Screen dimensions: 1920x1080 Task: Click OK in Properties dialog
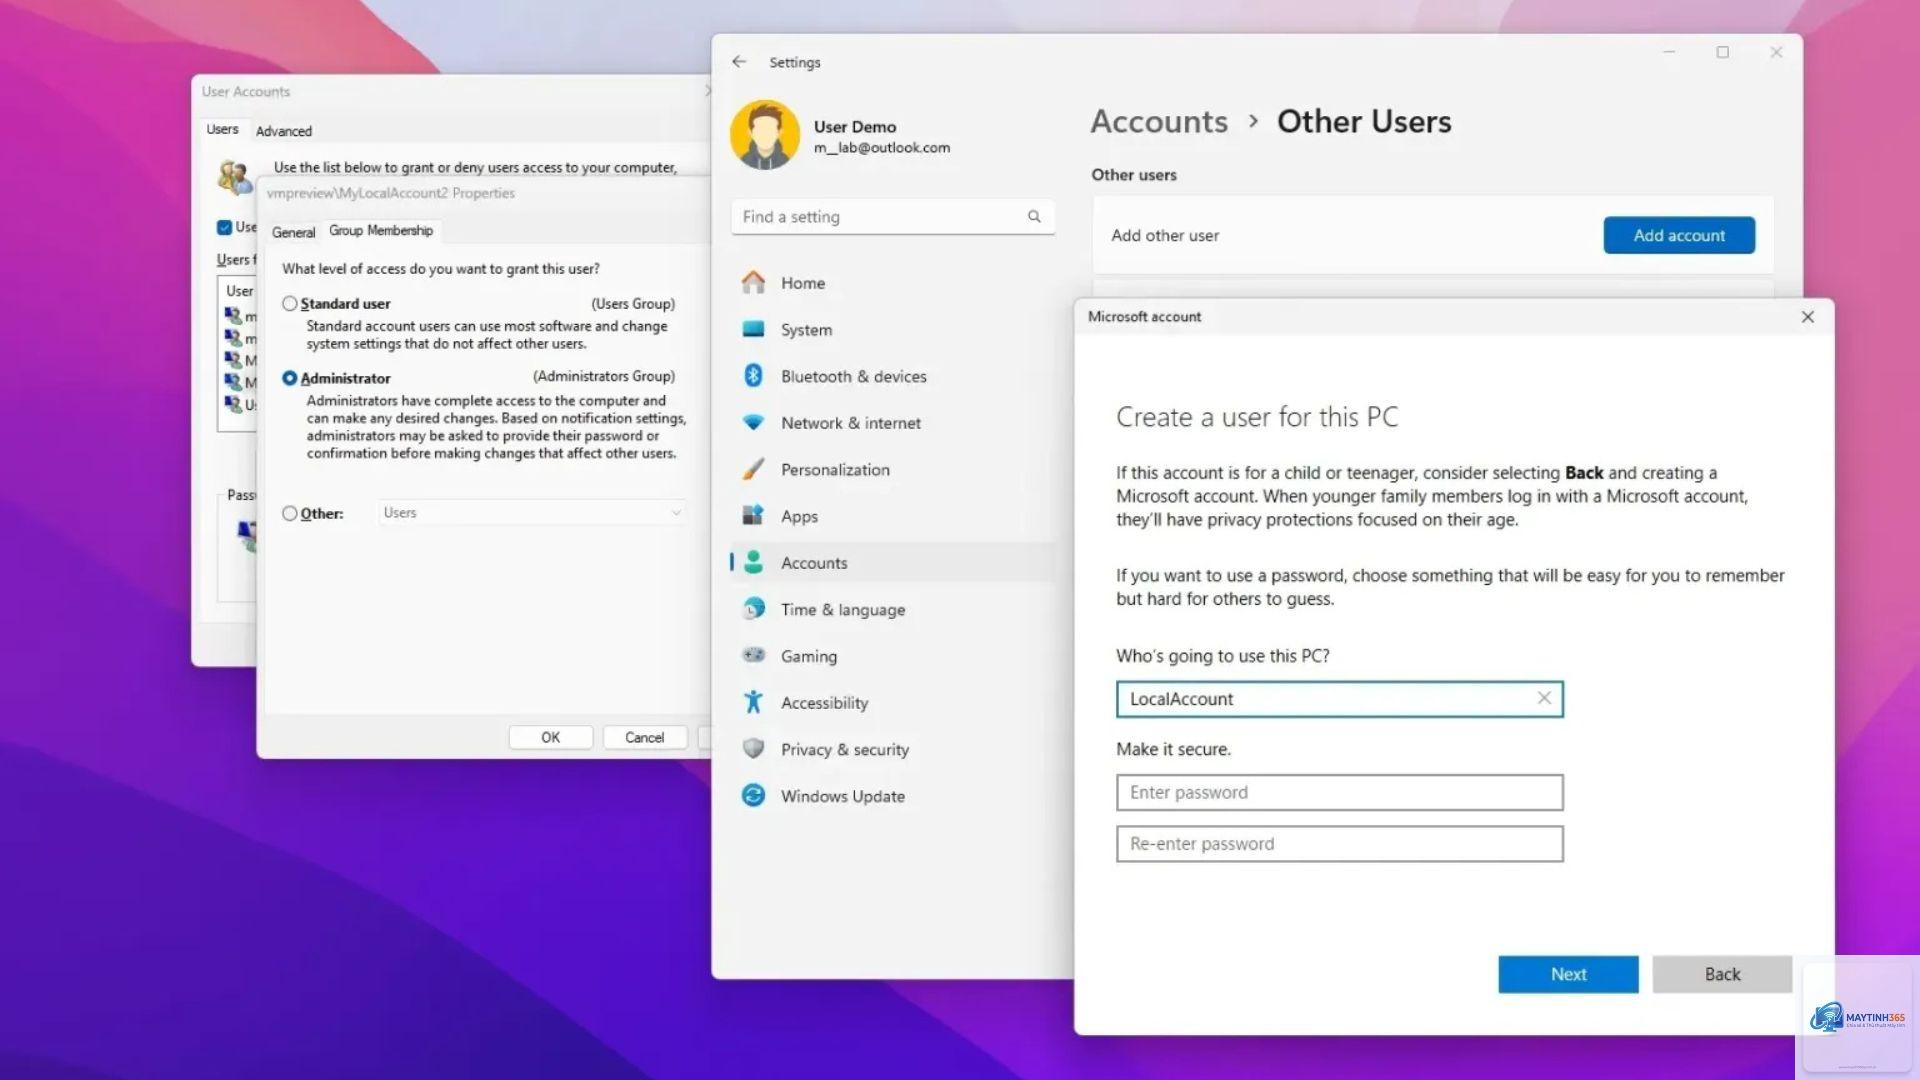point(551,737)
